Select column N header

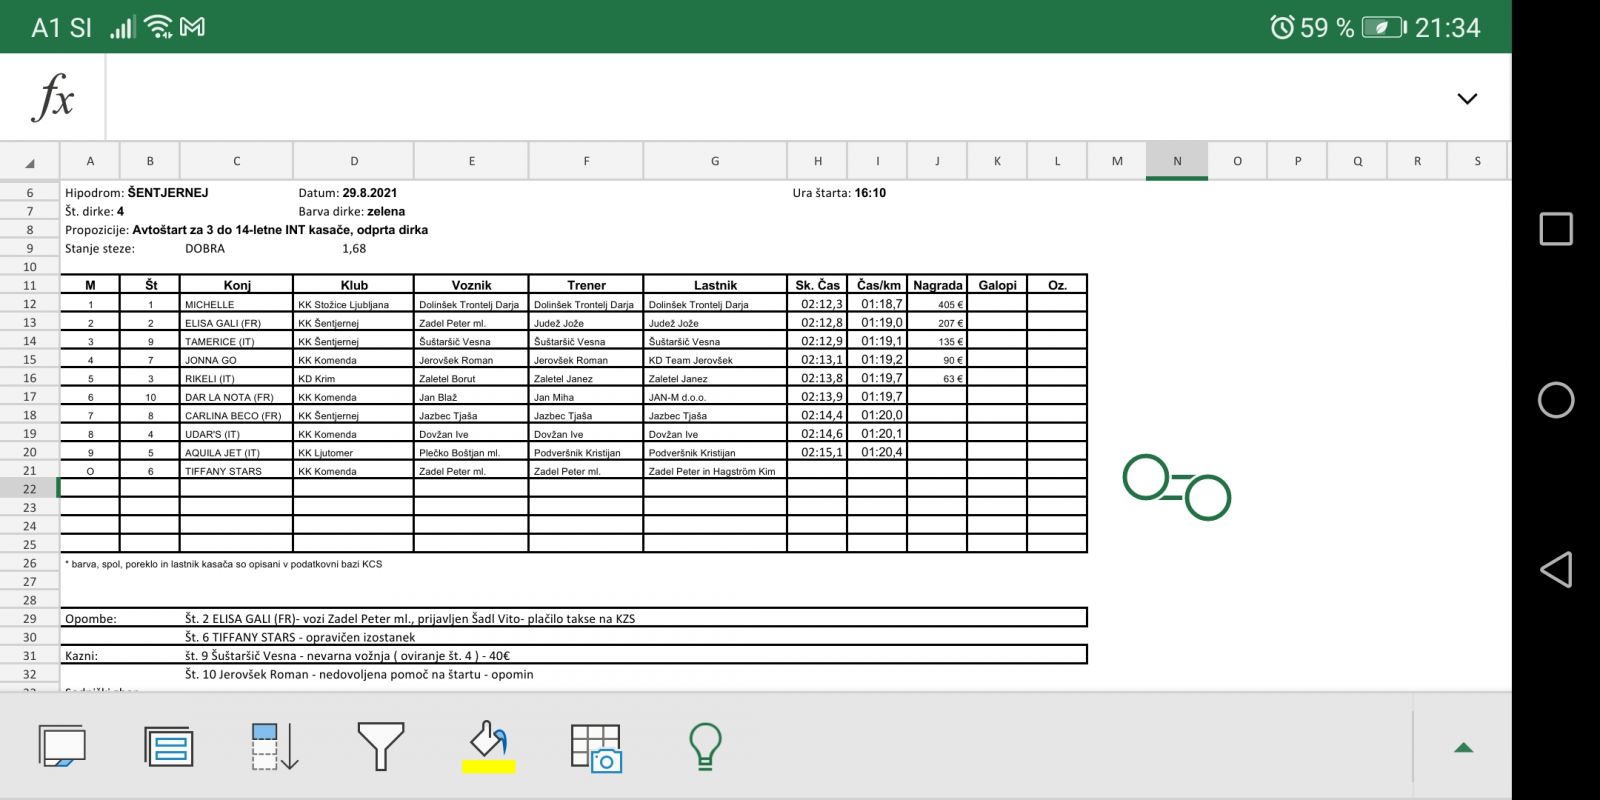(1177, 161)
